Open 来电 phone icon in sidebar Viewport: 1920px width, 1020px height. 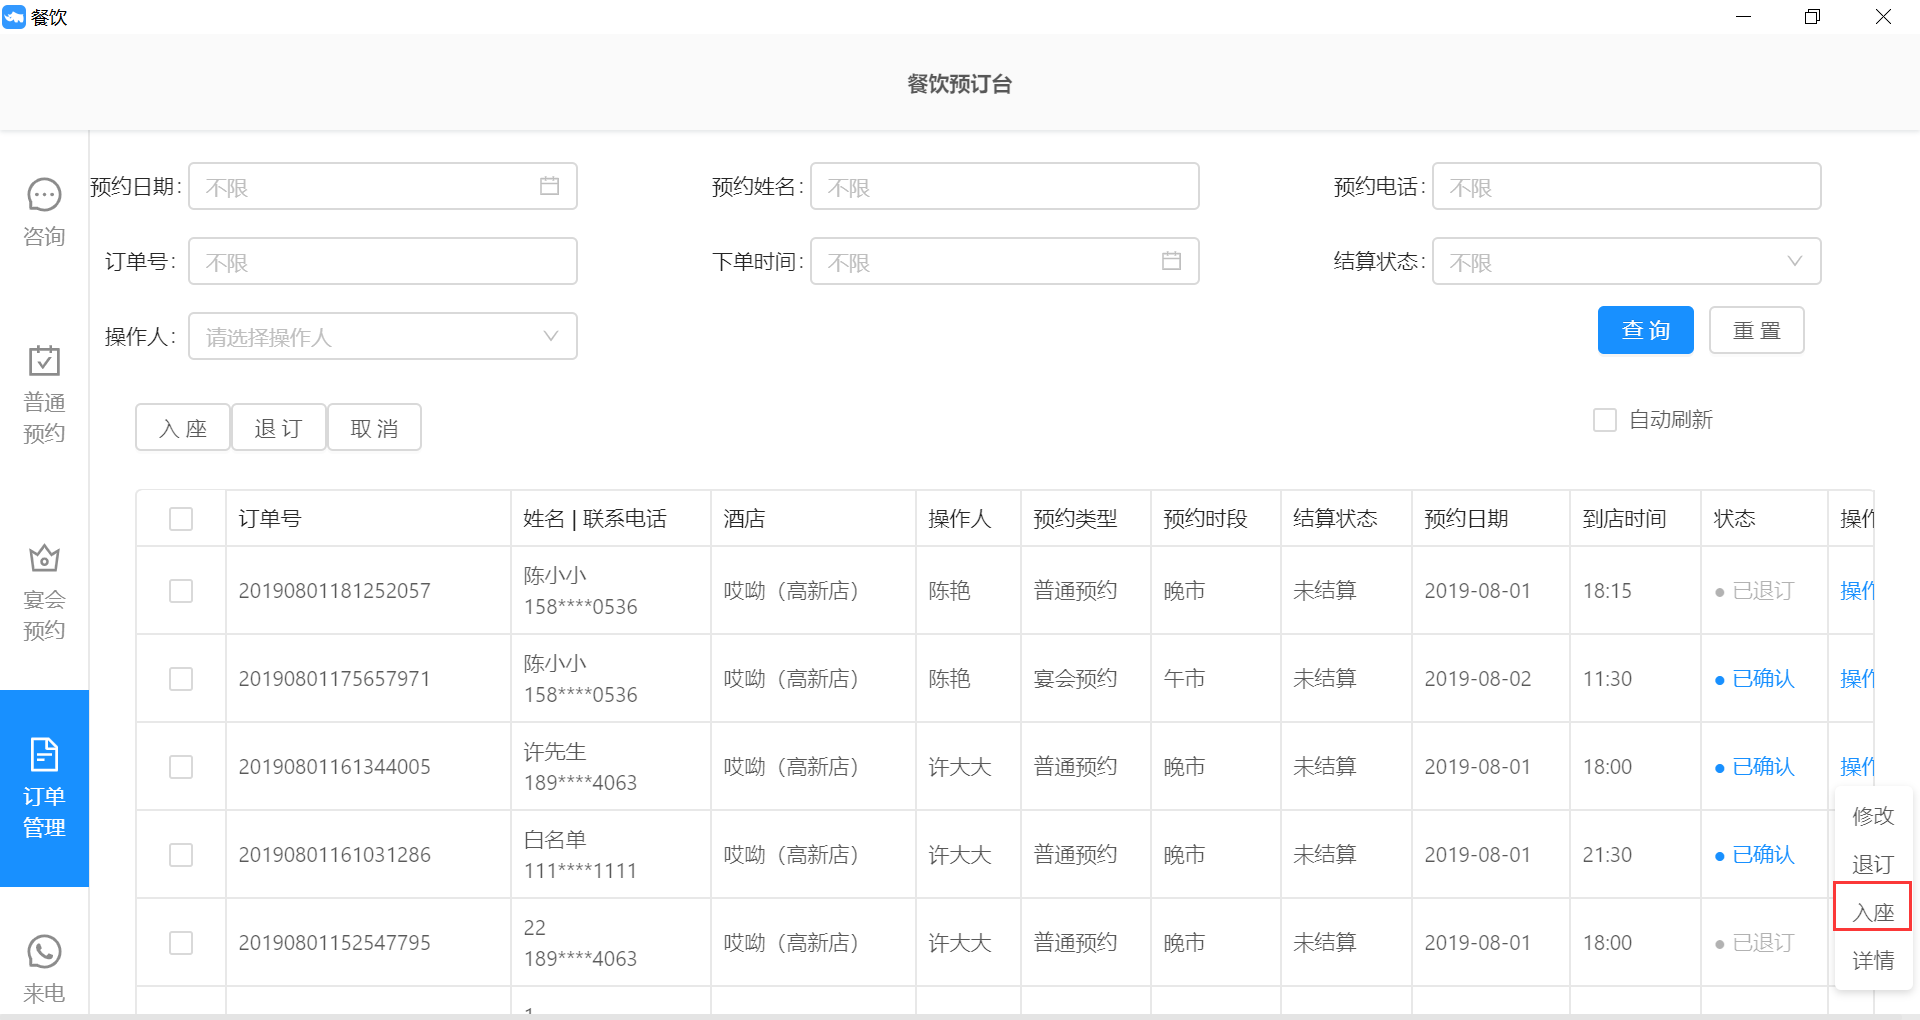click(44, 952)
